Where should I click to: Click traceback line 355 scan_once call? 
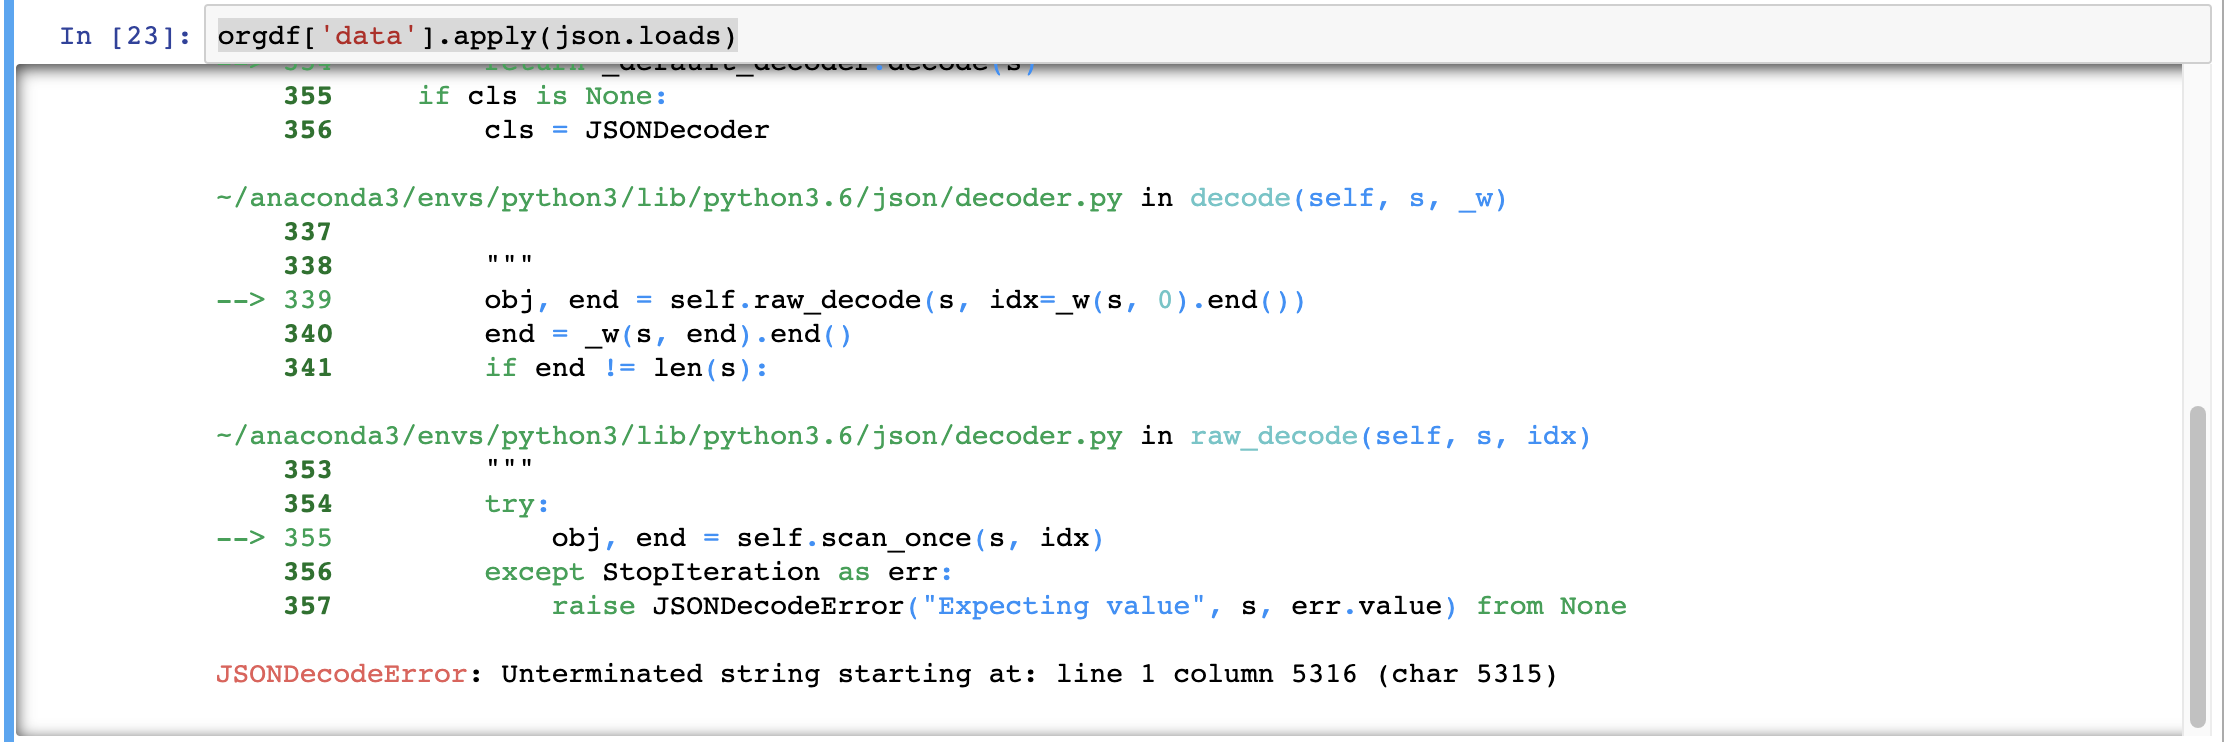click(827, 538)
